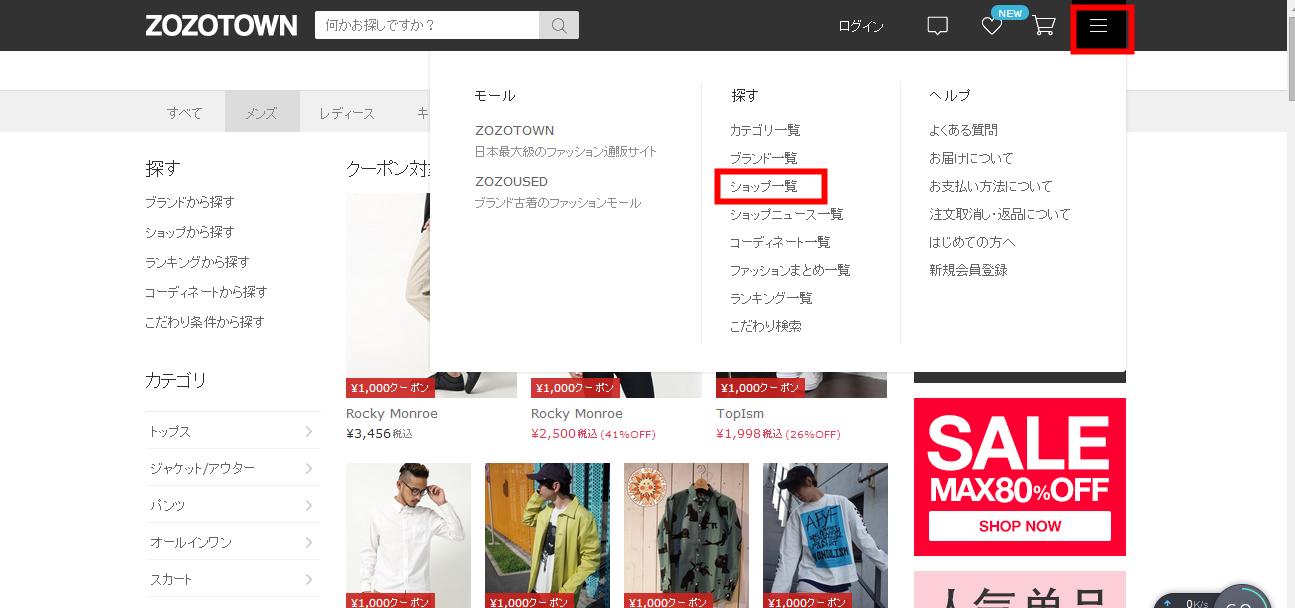The image size is (1295, 608).
Task: Open よくある質問 help link
Action: pyautogui.click(x=963, y=130)
